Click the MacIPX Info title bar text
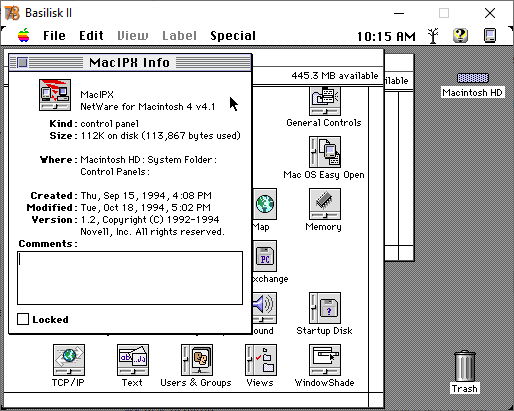The image size is (514, 411). pos(129,63)
